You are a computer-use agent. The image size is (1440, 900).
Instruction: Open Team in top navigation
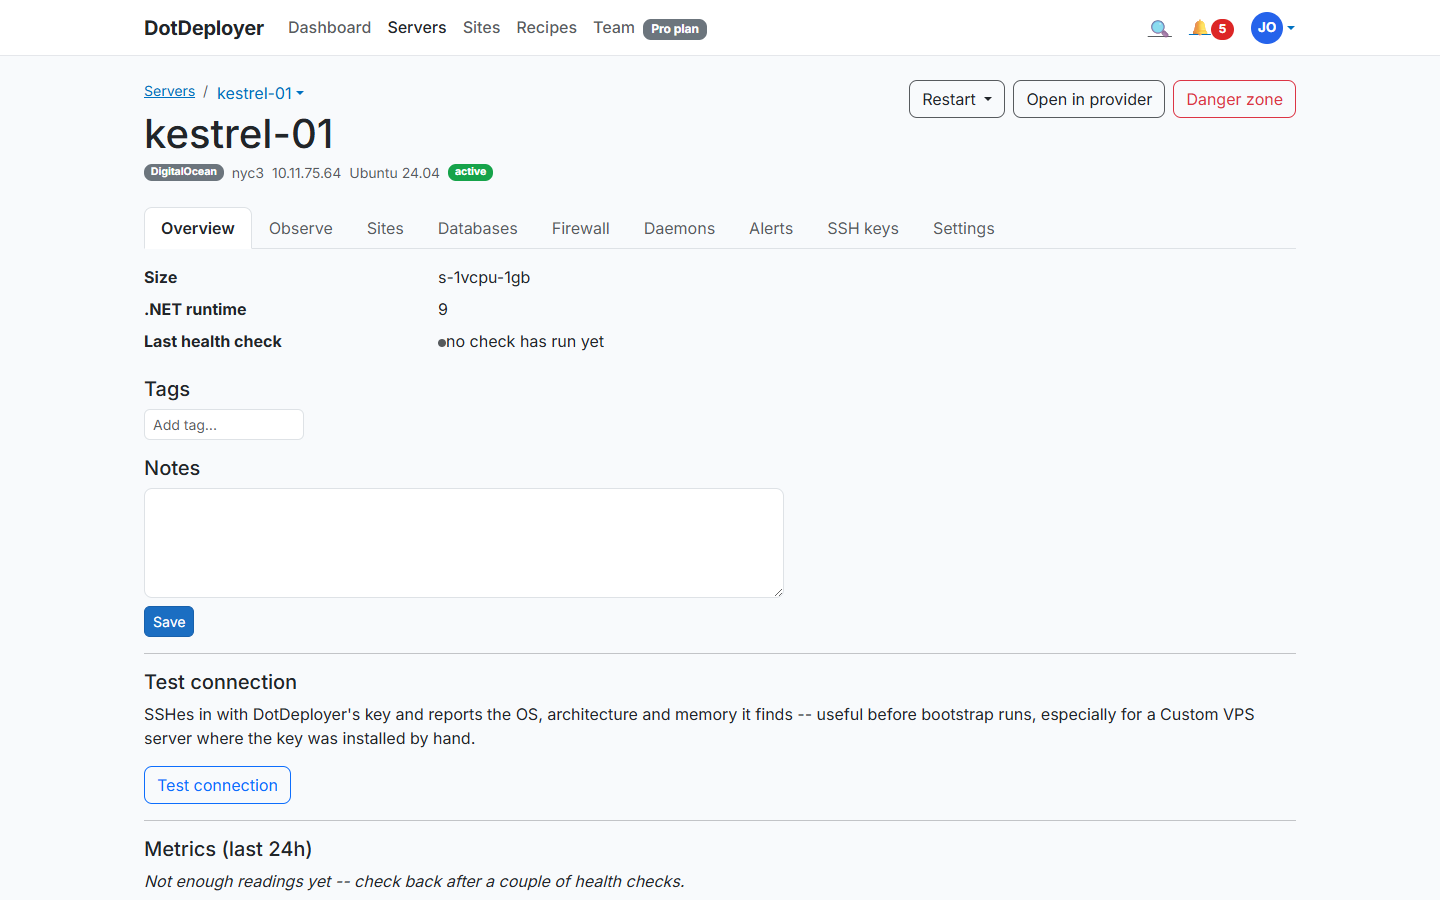[x=614, y=28]
